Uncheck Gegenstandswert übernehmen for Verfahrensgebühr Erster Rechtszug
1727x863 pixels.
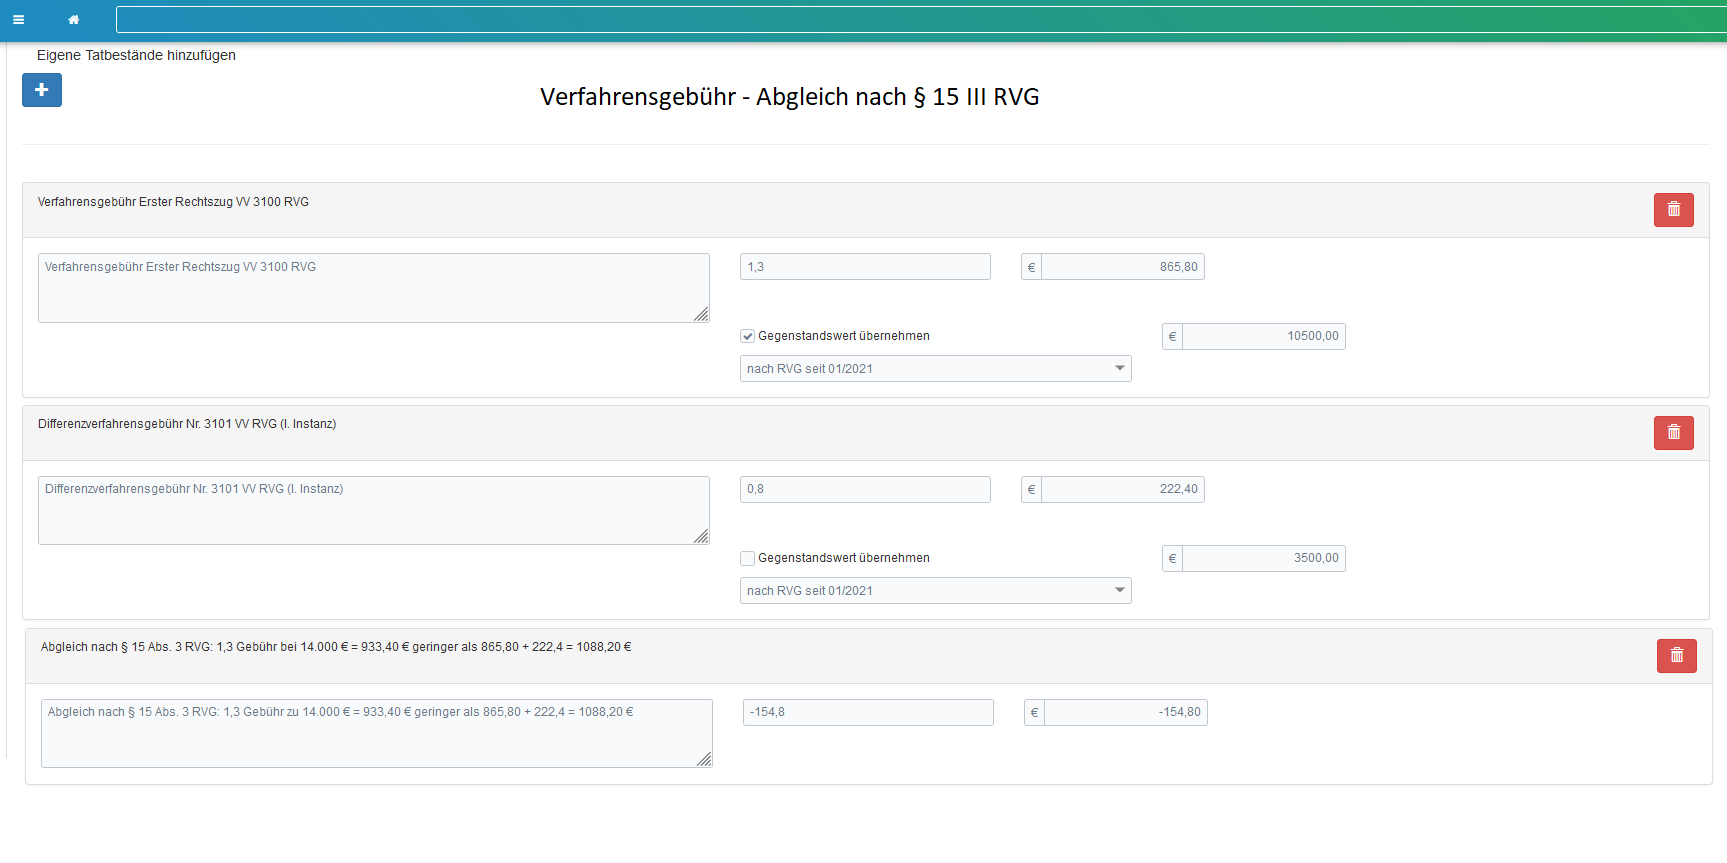tap(748, 336)
